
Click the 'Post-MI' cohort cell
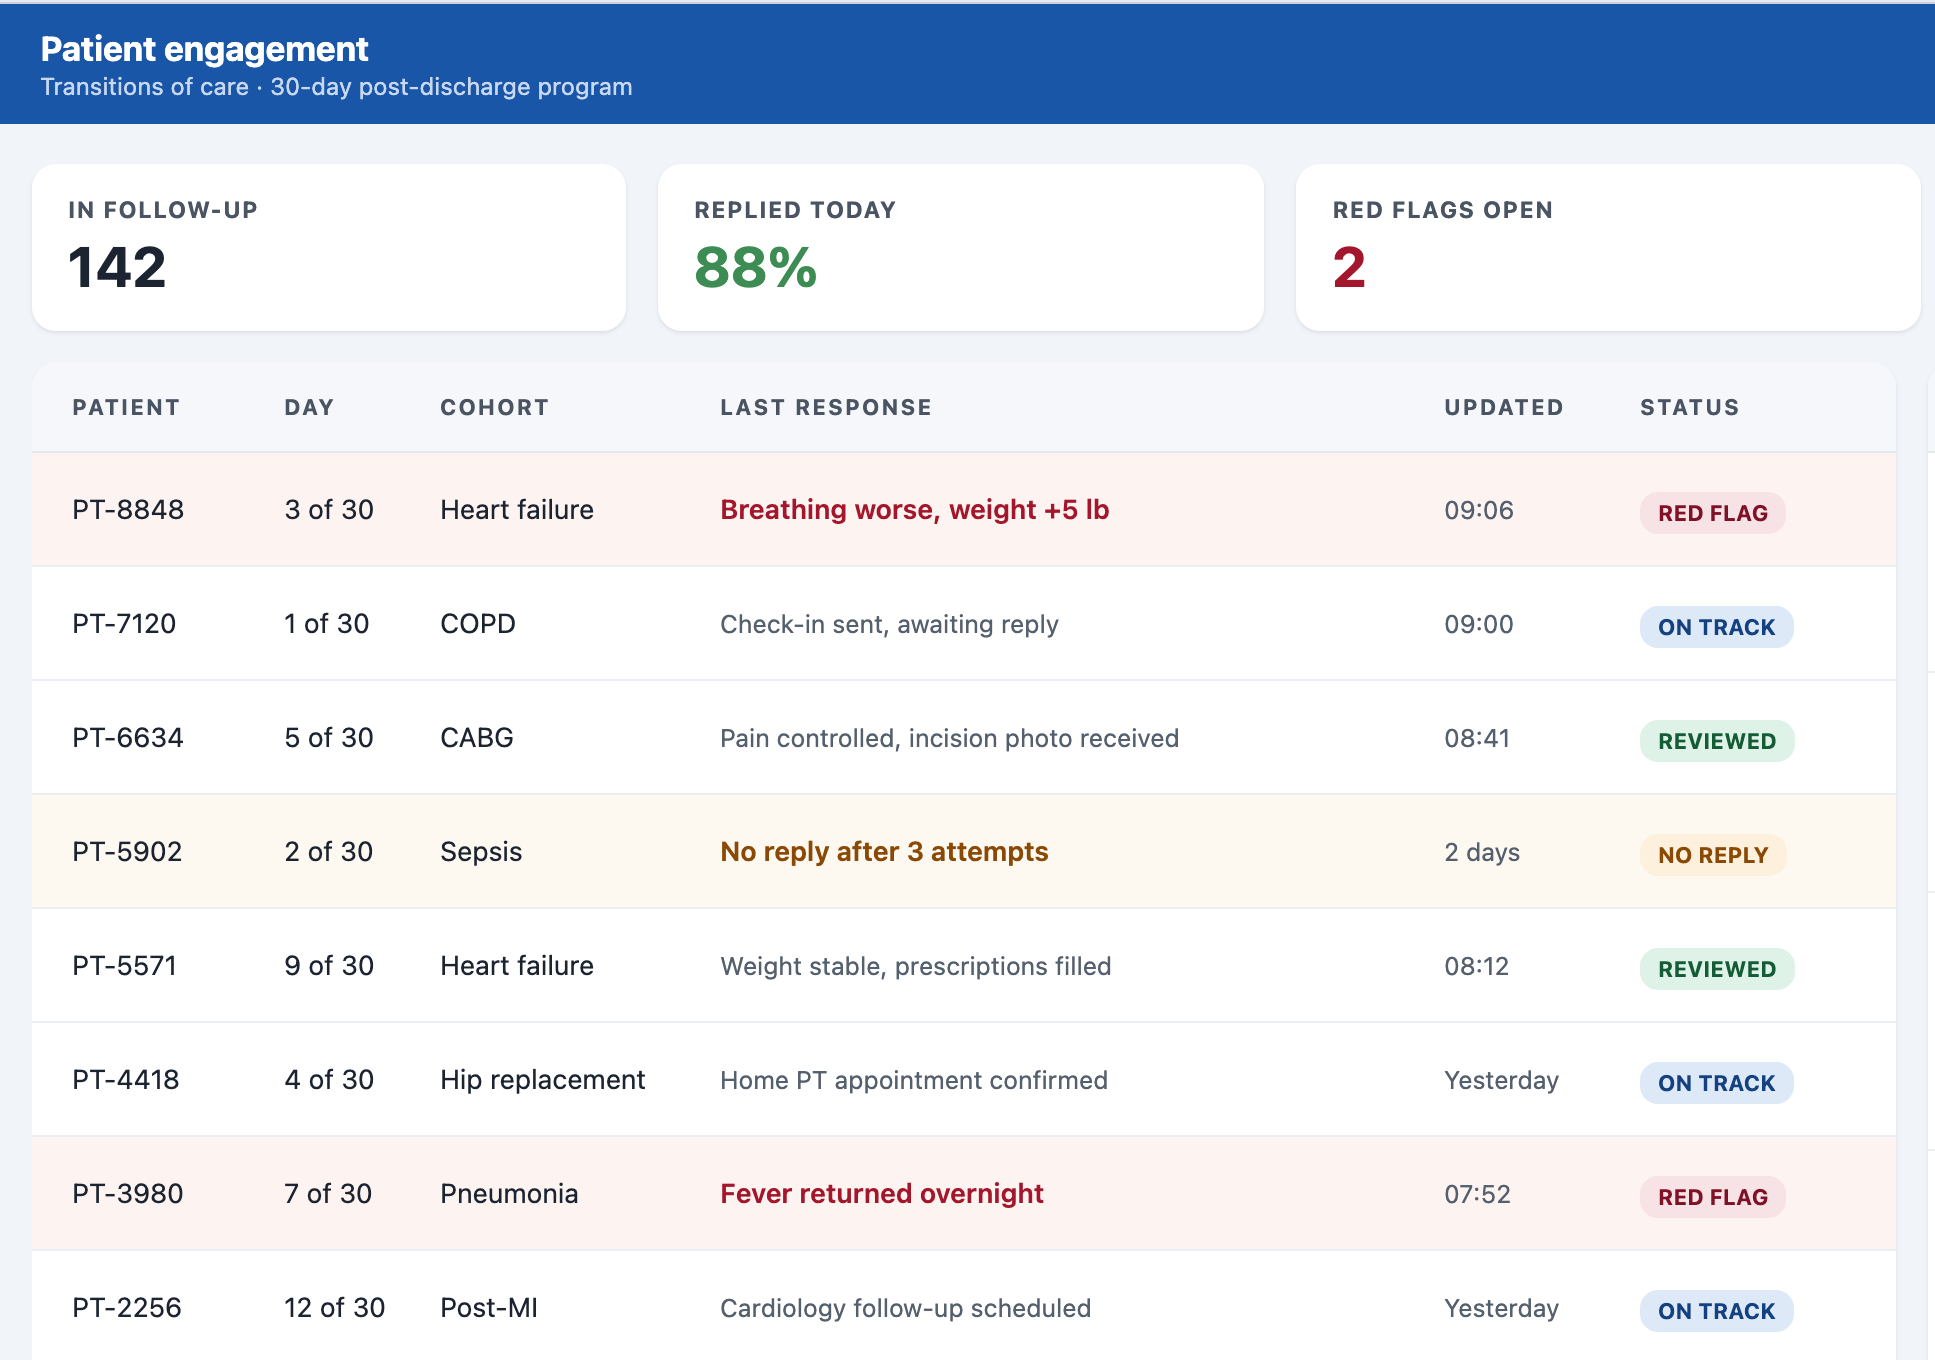(x=489, y=1308)
